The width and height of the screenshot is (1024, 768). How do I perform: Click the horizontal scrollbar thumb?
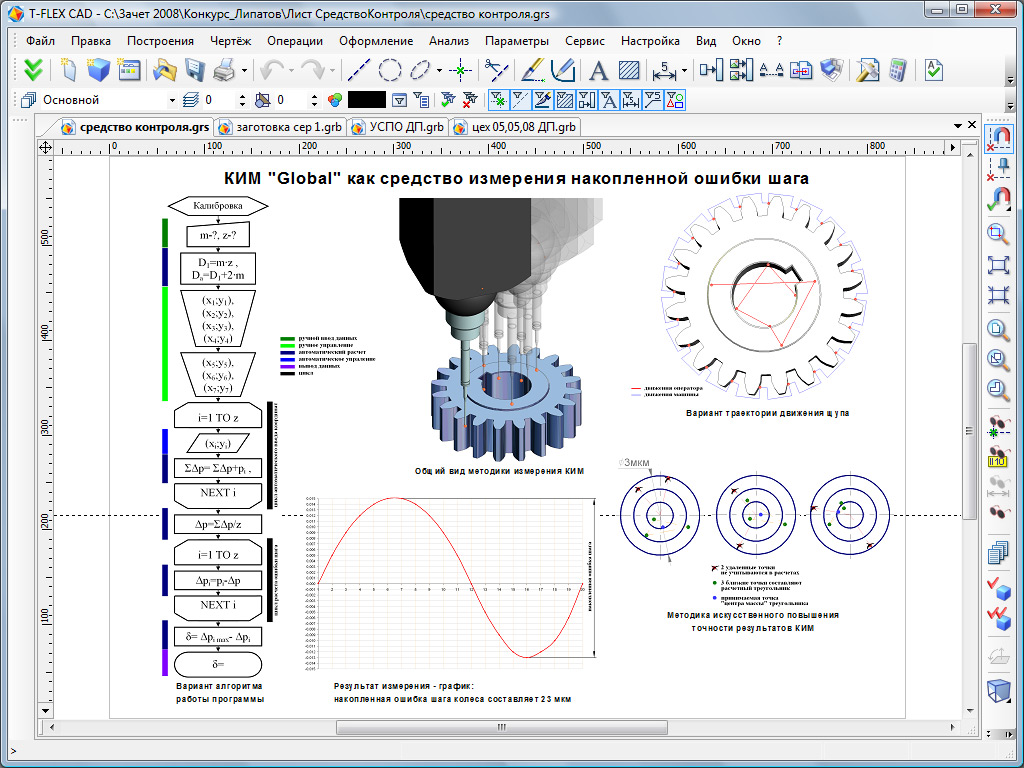pos(502,727)
